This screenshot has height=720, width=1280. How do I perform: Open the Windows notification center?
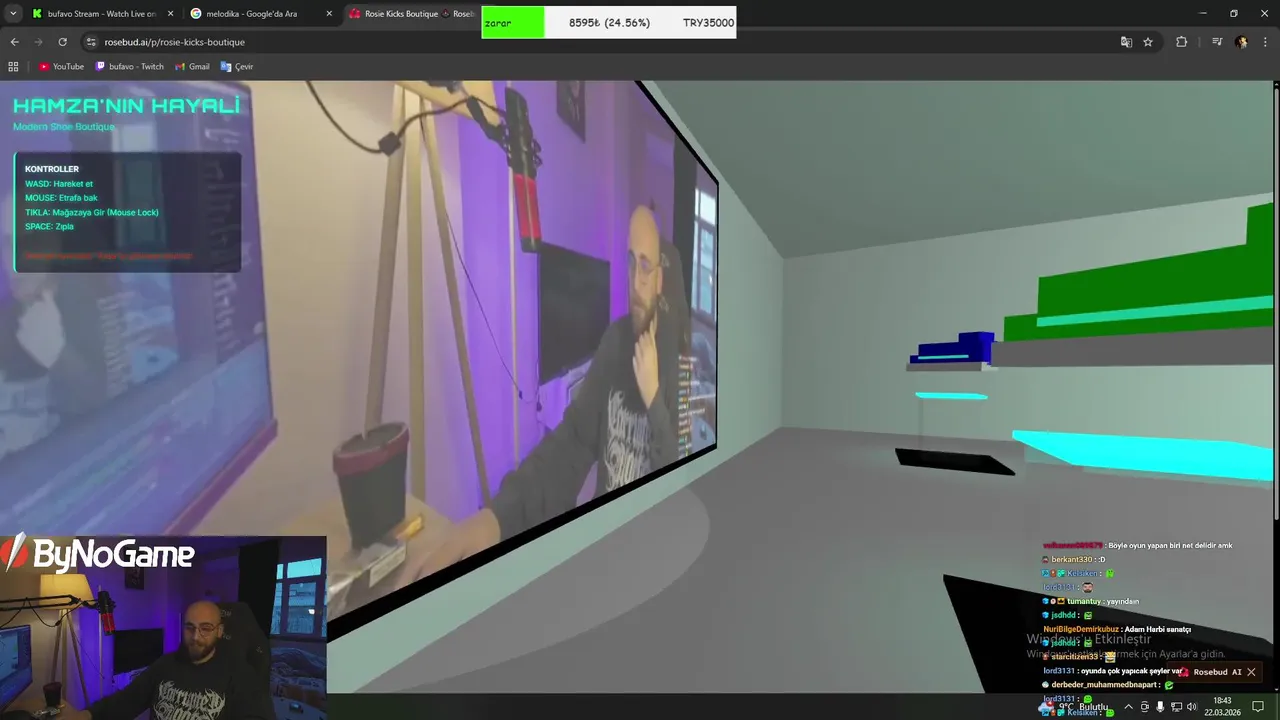1259,707
